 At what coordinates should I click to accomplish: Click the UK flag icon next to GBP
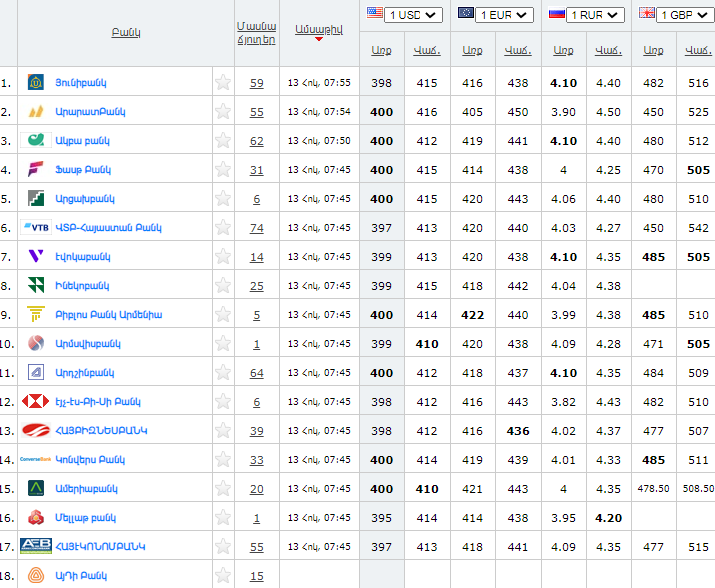coord(647,12)
